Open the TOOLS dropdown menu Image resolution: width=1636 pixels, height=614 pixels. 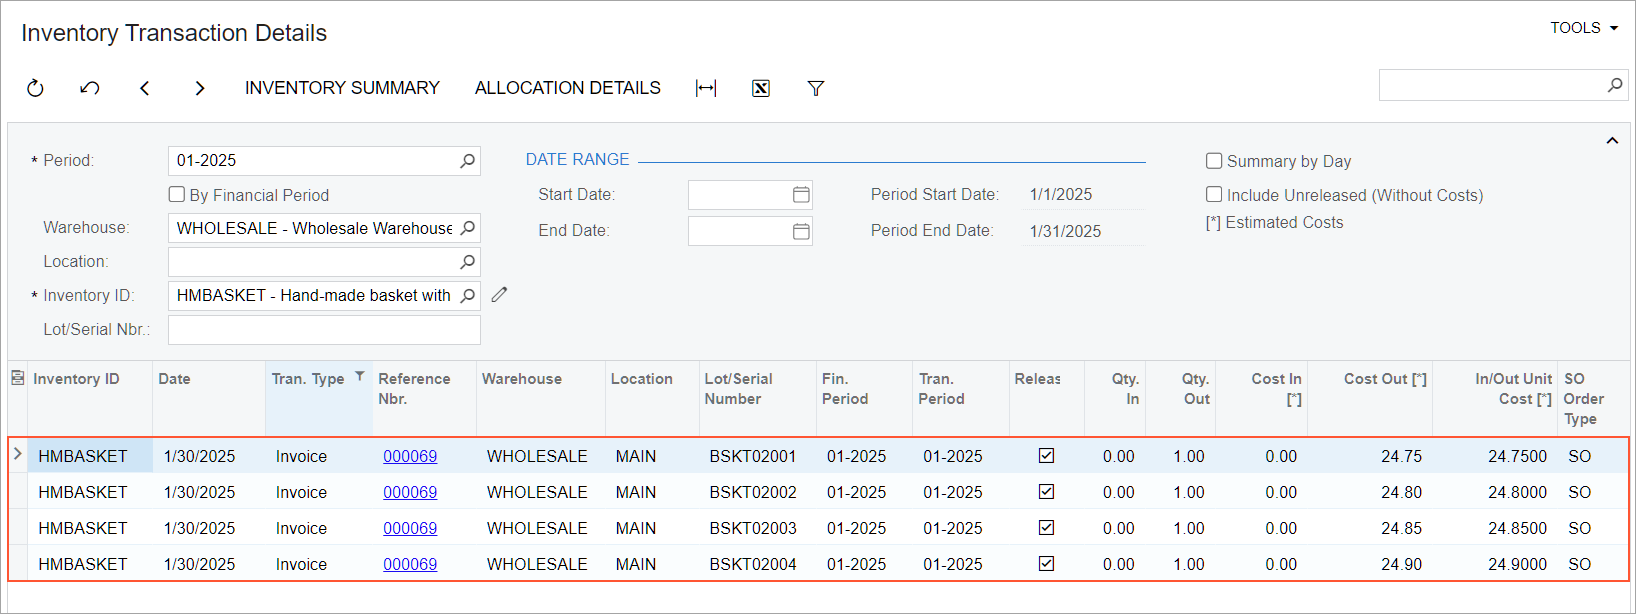(1583, 28)
